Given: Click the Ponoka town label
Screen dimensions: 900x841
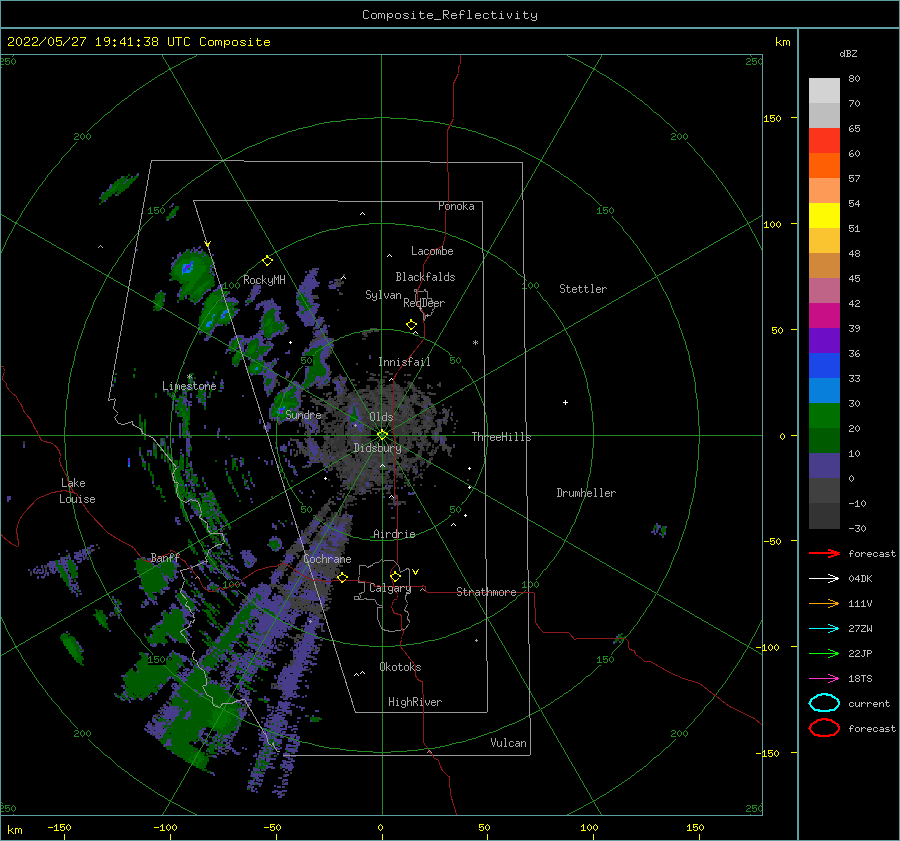Looking at the screenshot, I should tap(456, 207).
